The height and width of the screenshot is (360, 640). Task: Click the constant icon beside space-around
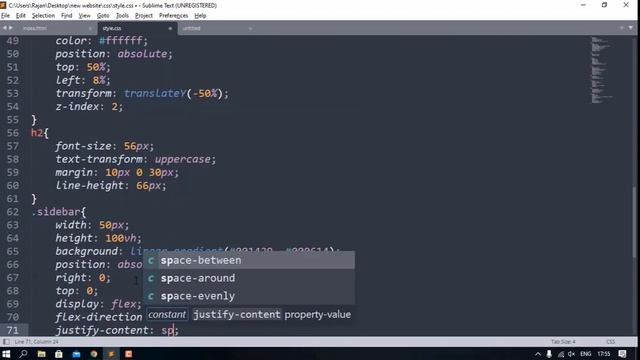pyautogui.click(x=151, y=278)
